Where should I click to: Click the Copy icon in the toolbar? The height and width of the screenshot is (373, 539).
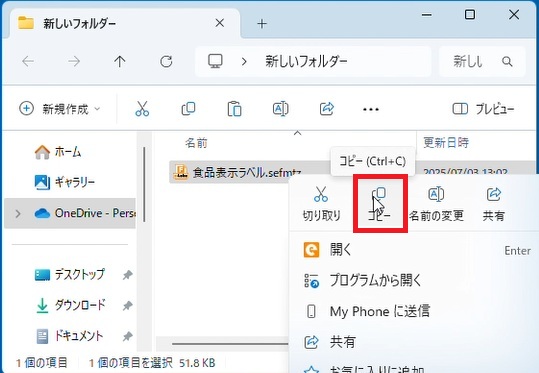(188, 109)
